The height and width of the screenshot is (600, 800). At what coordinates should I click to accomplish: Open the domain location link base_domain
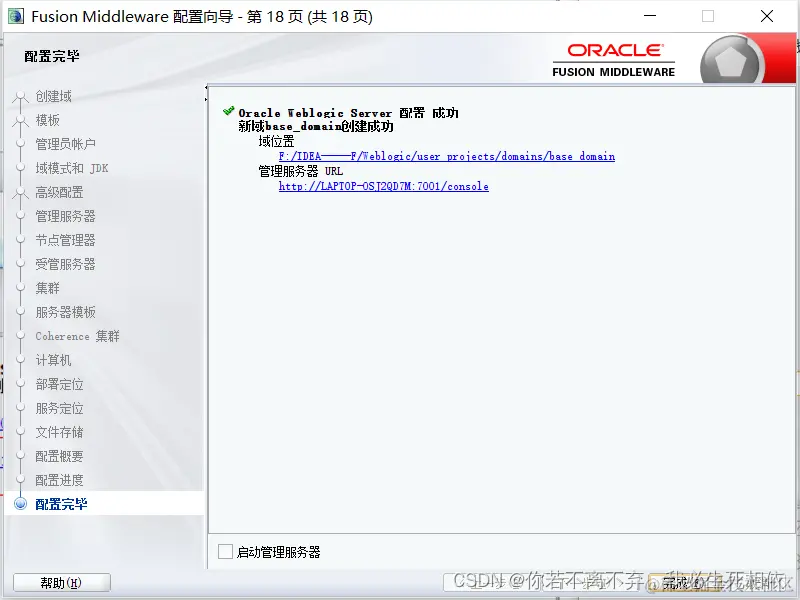(x=446, y=157)
